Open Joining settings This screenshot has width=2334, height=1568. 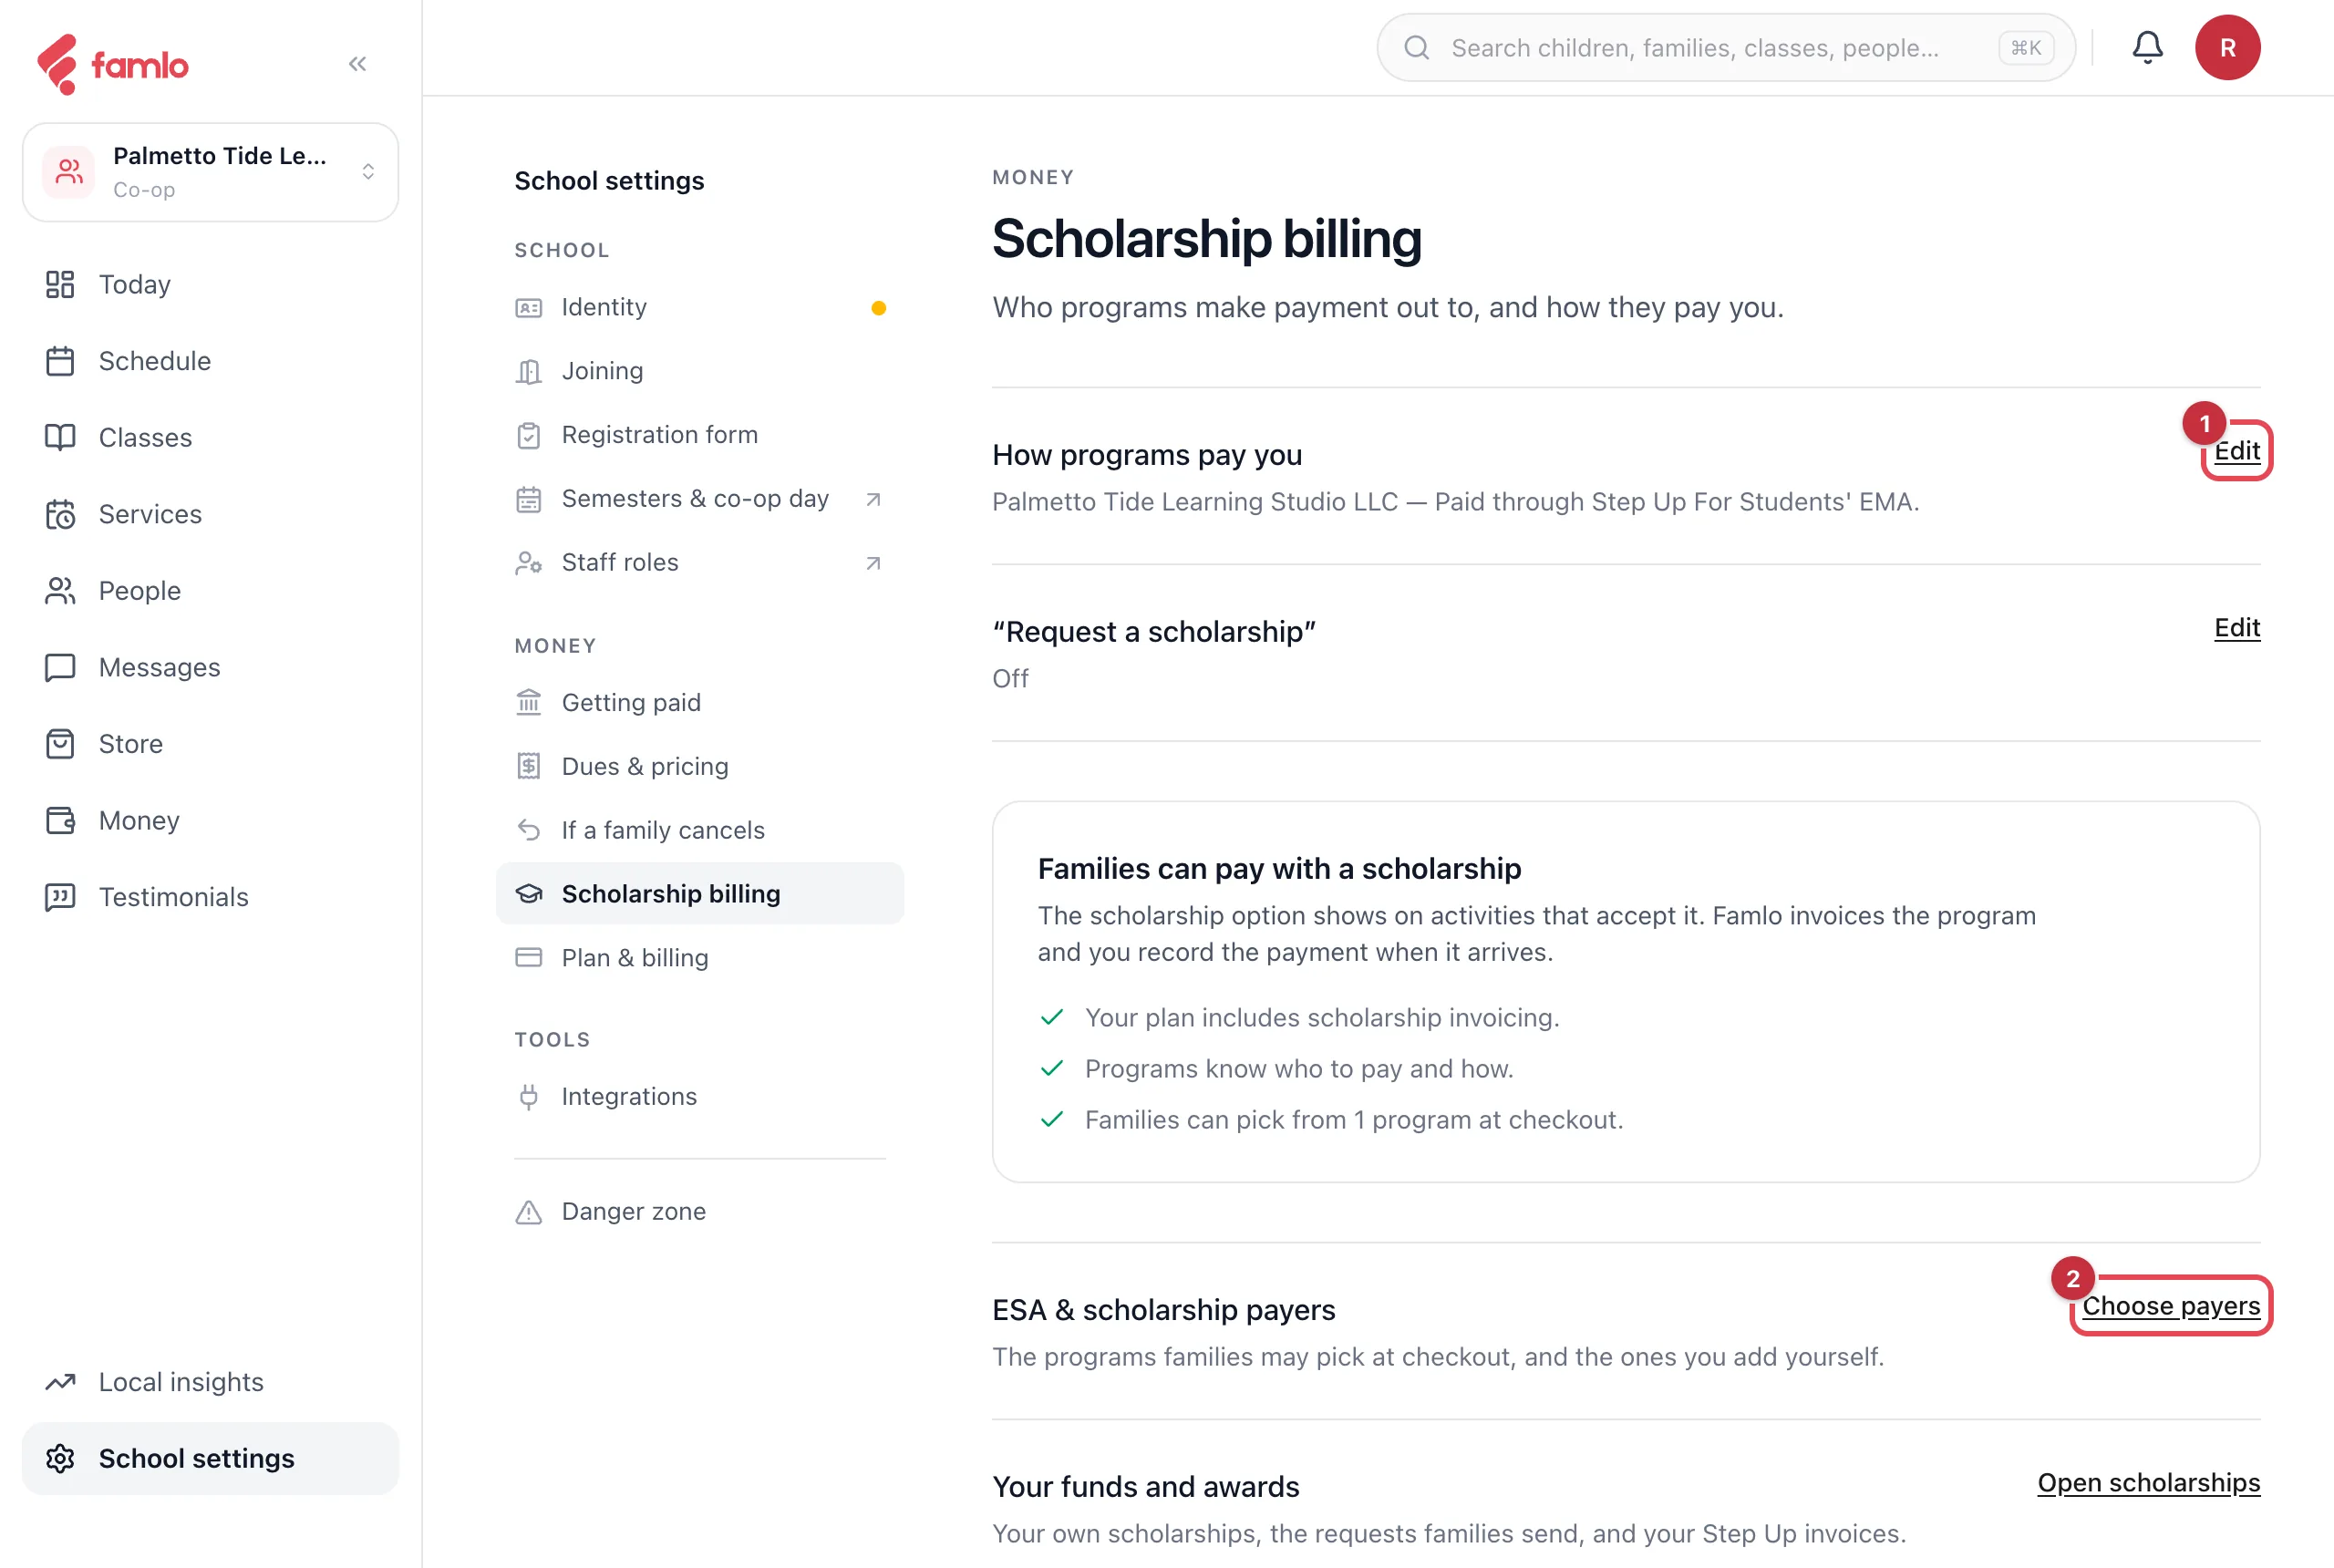700,371
